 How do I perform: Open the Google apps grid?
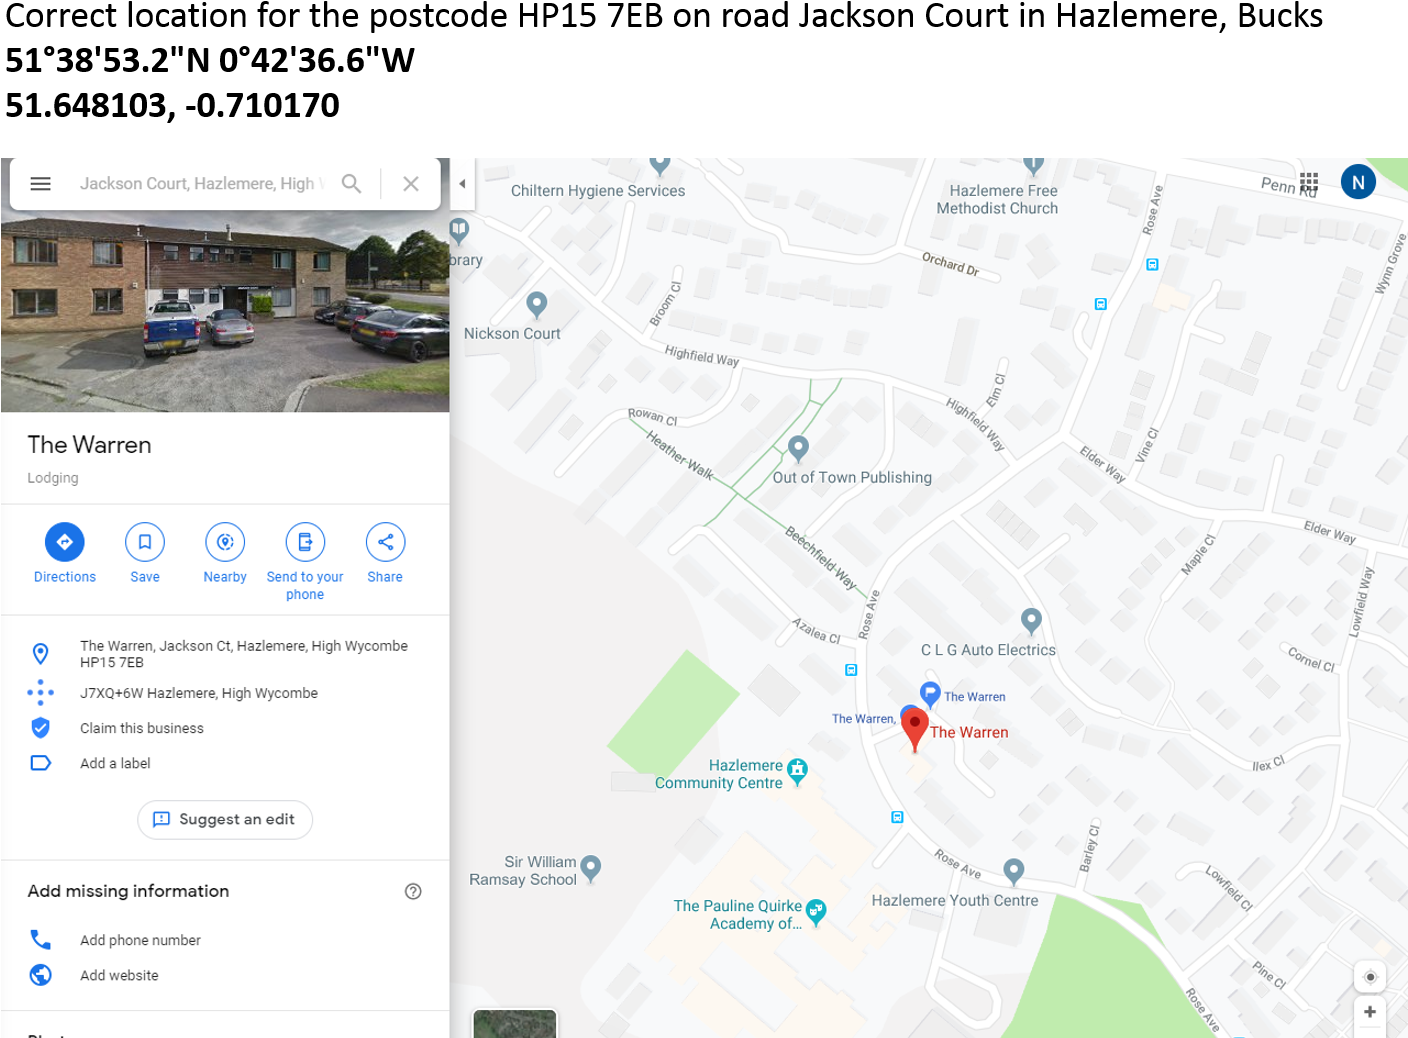pos(1309,182)
